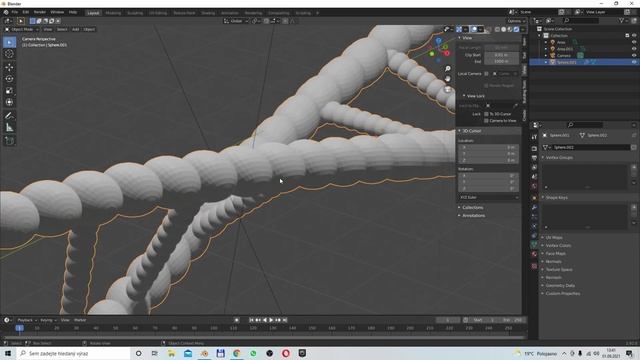
Task: Switch to Solid viewport shading
Action: (x=504, y=29)
